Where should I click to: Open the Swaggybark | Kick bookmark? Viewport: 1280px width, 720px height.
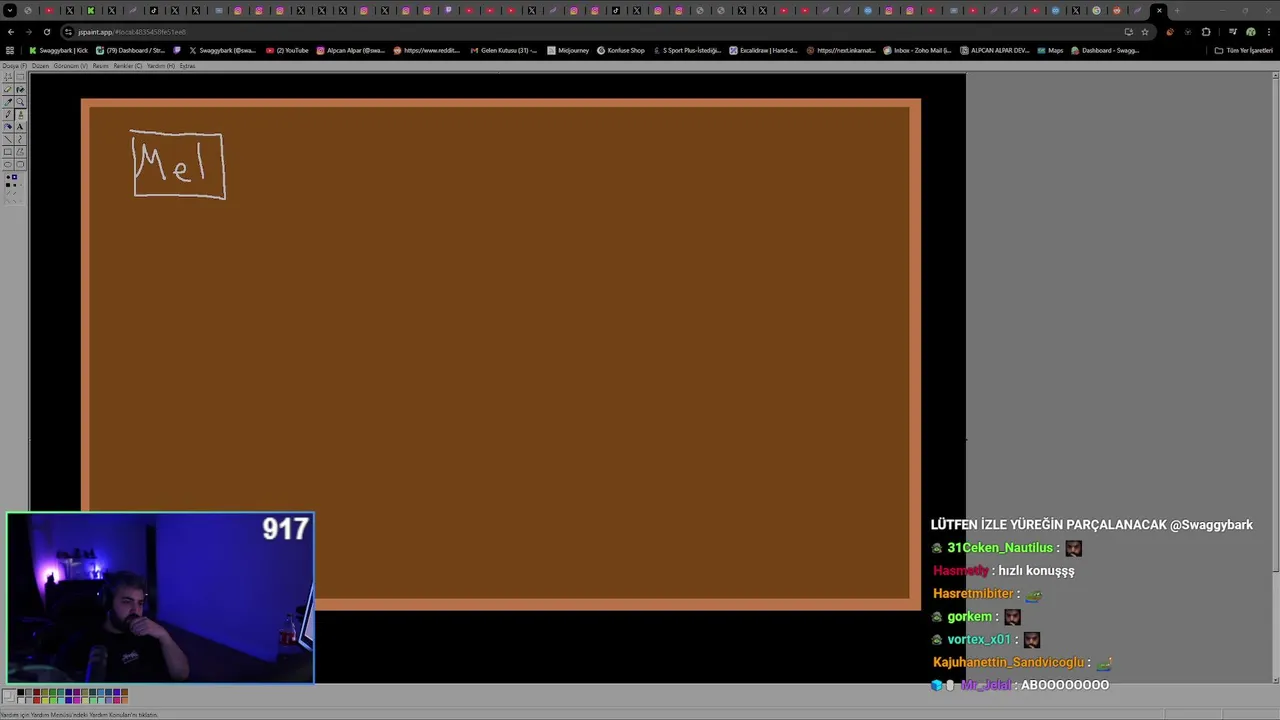click(x=57, y=50)
